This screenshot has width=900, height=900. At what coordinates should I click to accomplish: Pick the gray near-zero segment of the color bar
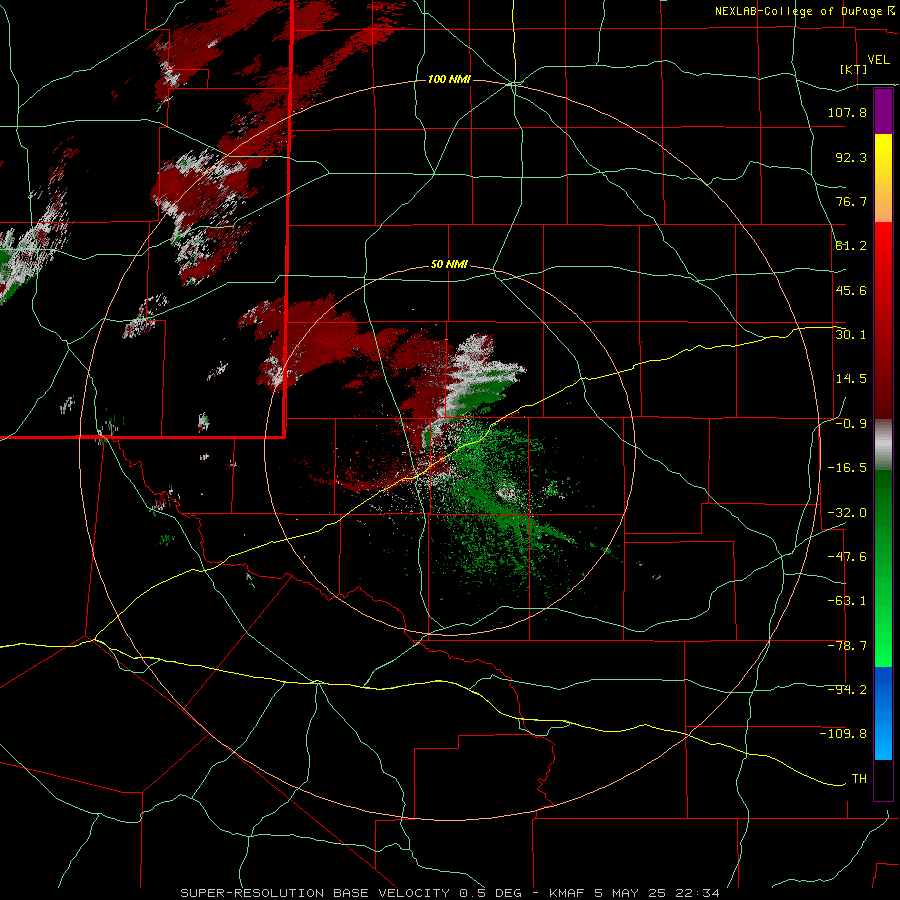tap(883, 444)
